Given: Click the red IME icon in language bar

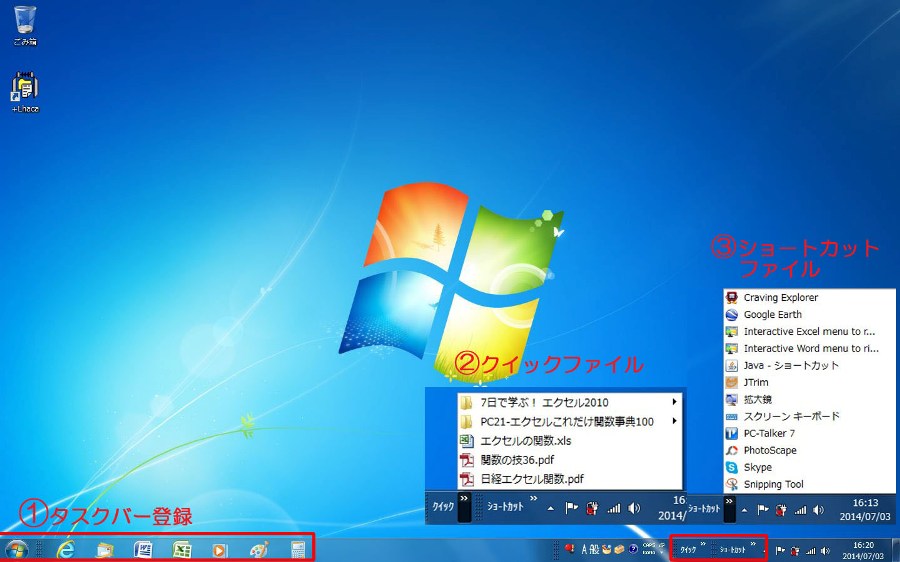Looking at the screenshot, I should [569, 549].
